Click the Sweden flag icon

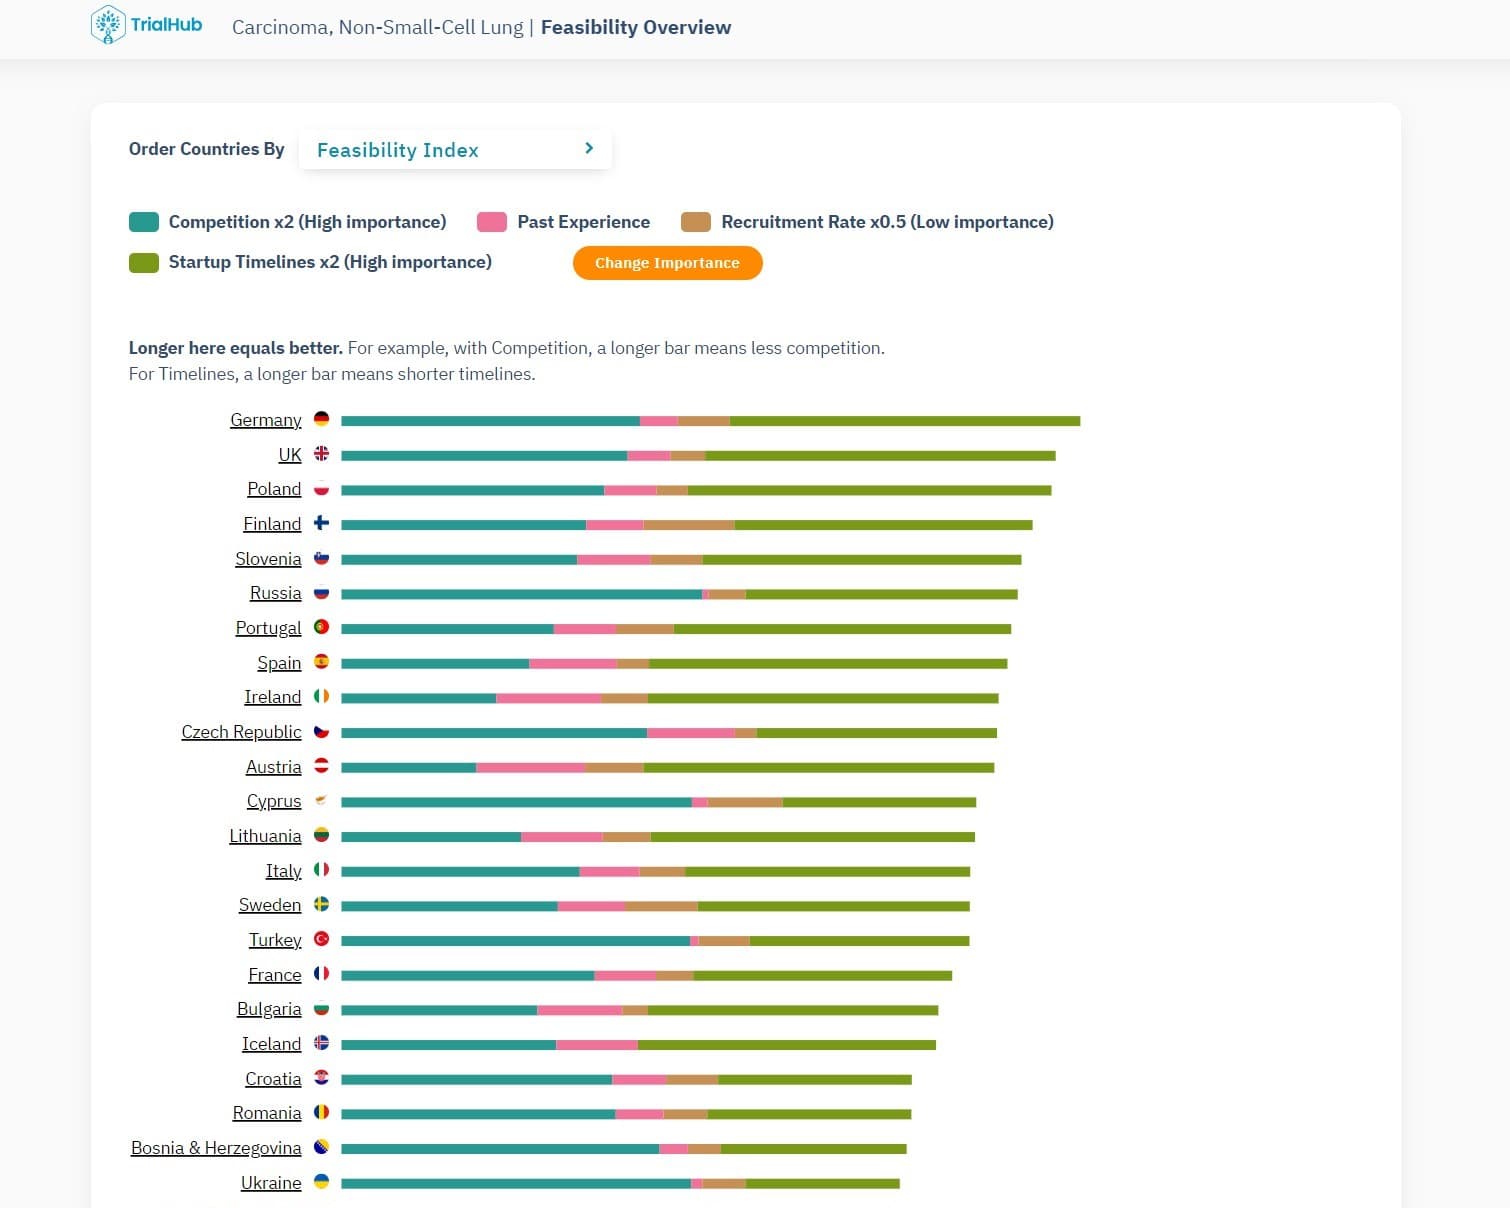pyautogui.click(x=321, y=904)
